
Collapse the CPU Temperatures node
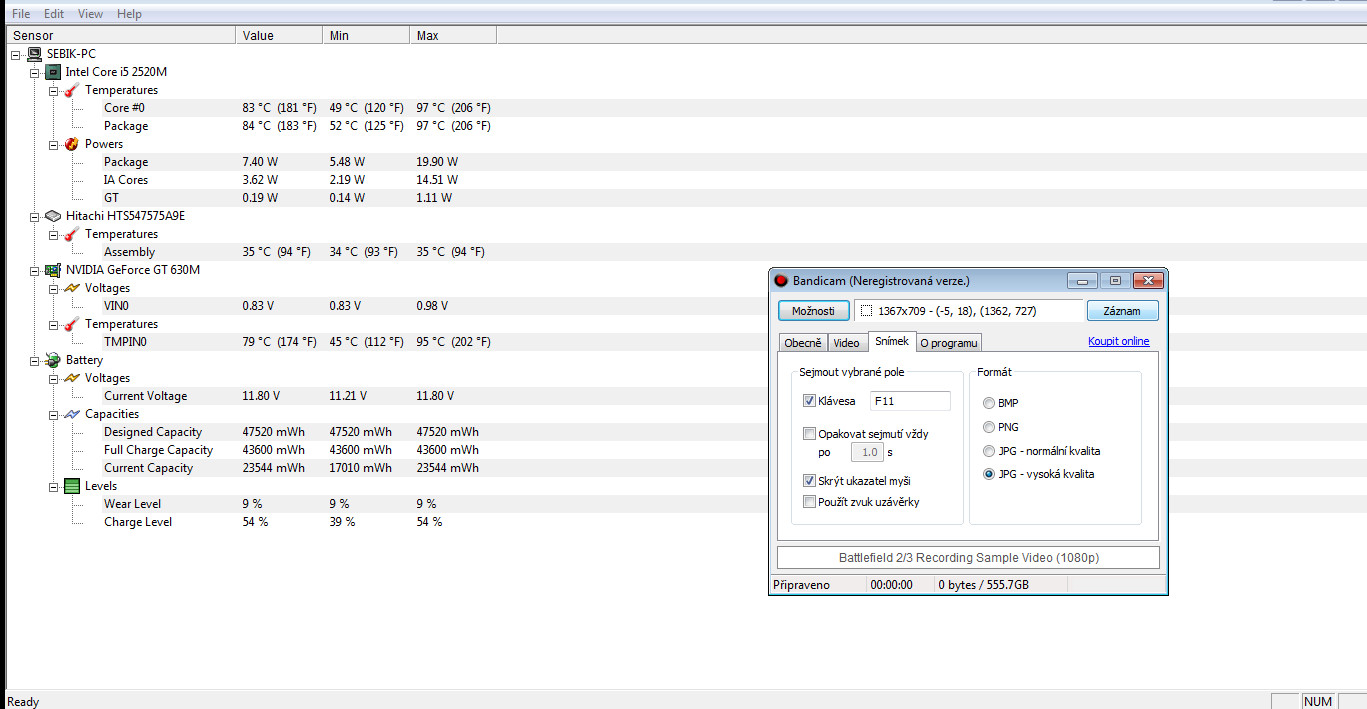53,90
